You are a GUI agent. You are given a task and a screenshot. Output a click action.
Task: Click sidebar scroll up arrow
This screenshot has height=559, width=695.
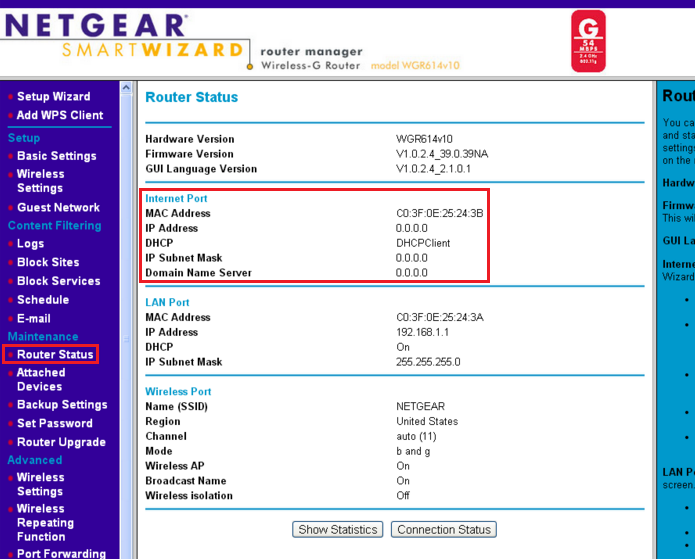coord(126,88)
